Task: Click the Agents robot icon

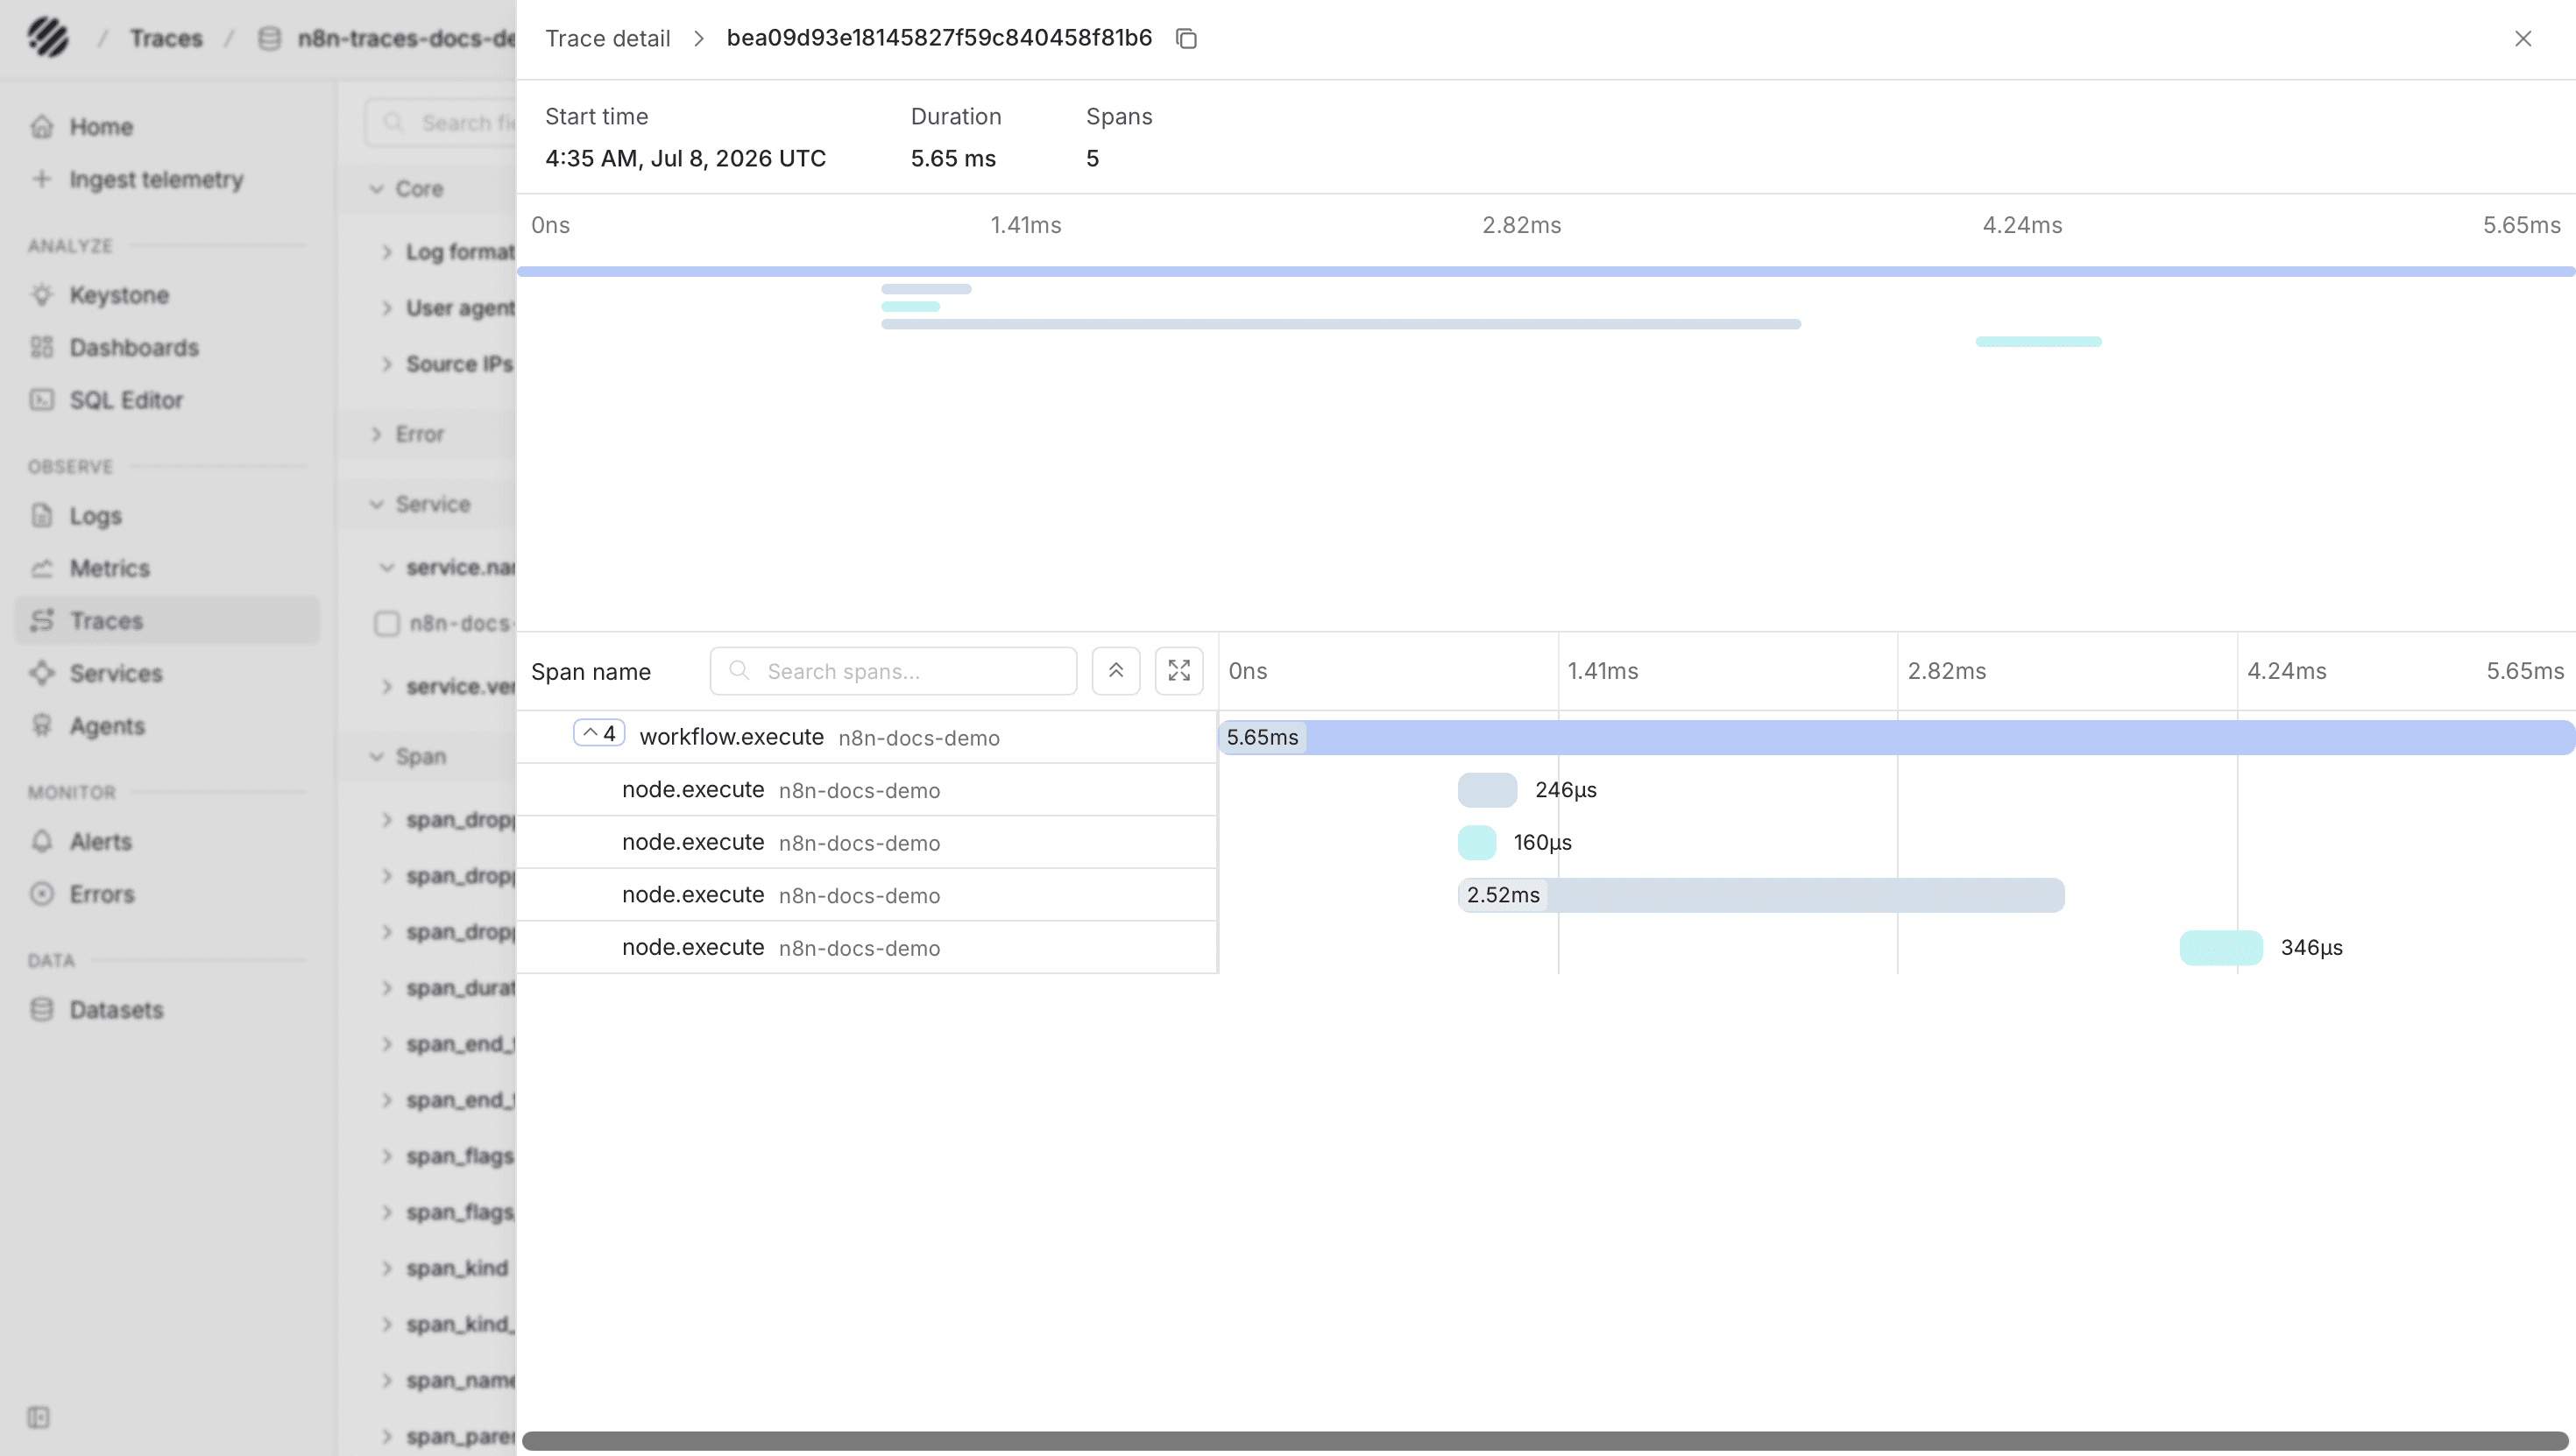Action: tap(42, 726)
